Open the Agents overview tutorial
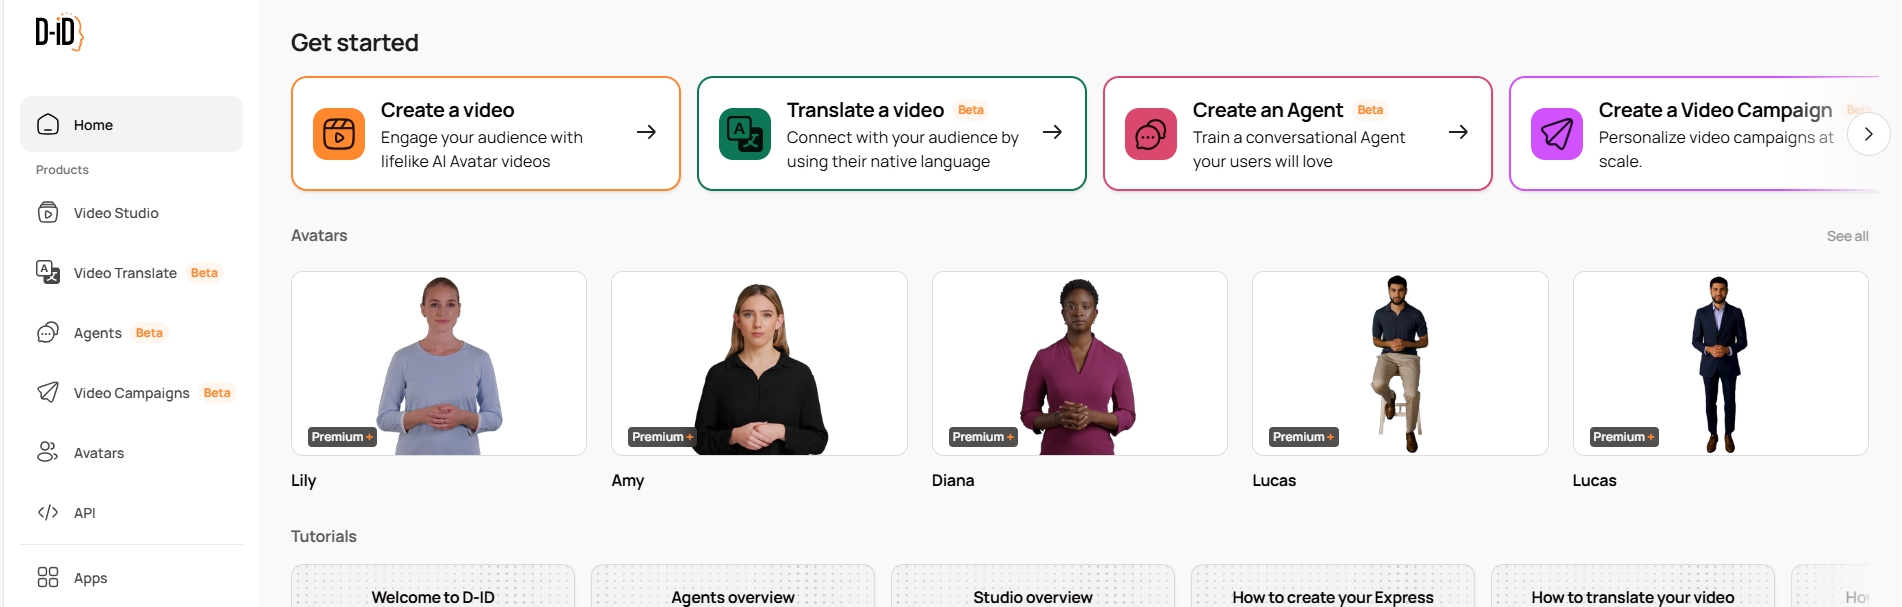The width and height of the screenshot is (1902, 607). (733, 586)
